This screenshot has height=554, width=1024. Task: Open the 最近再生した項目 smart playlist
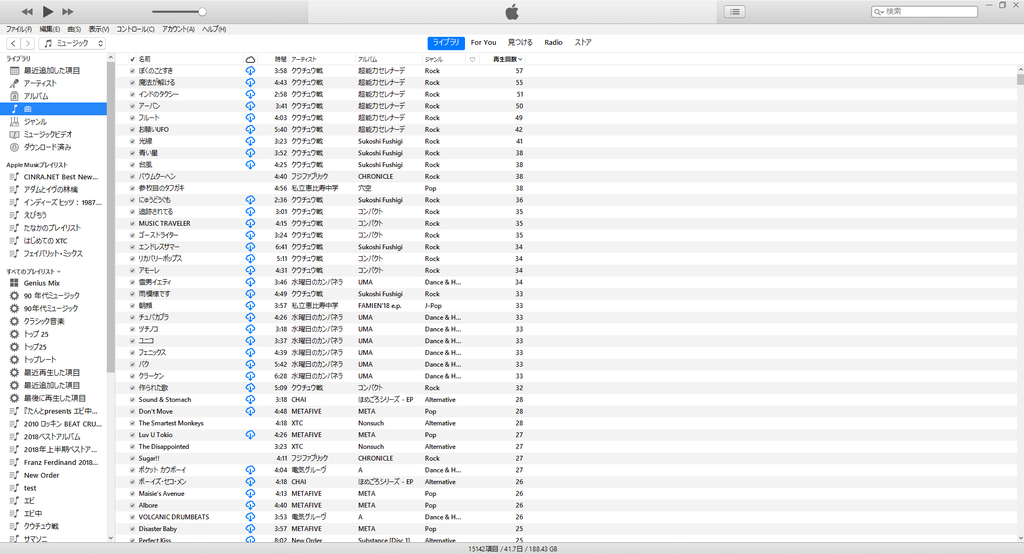[52, 372]
